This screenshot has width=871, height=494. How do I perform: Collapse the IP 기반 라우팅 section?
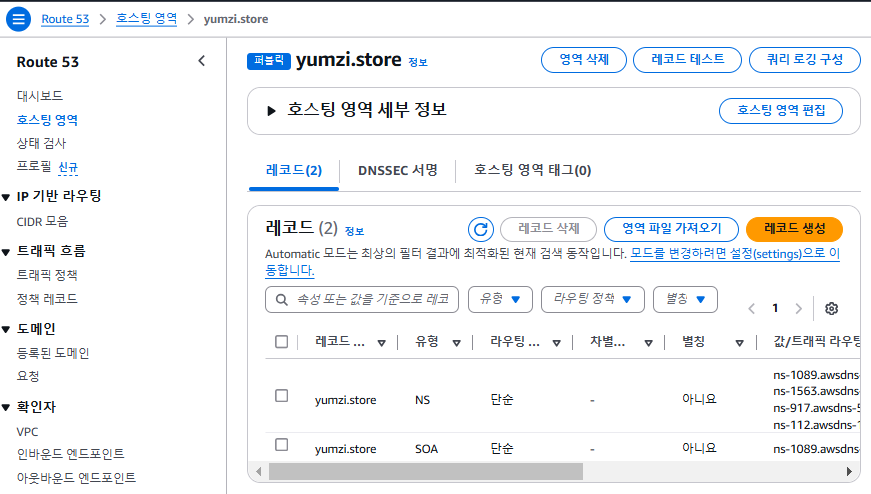(6, 197)
